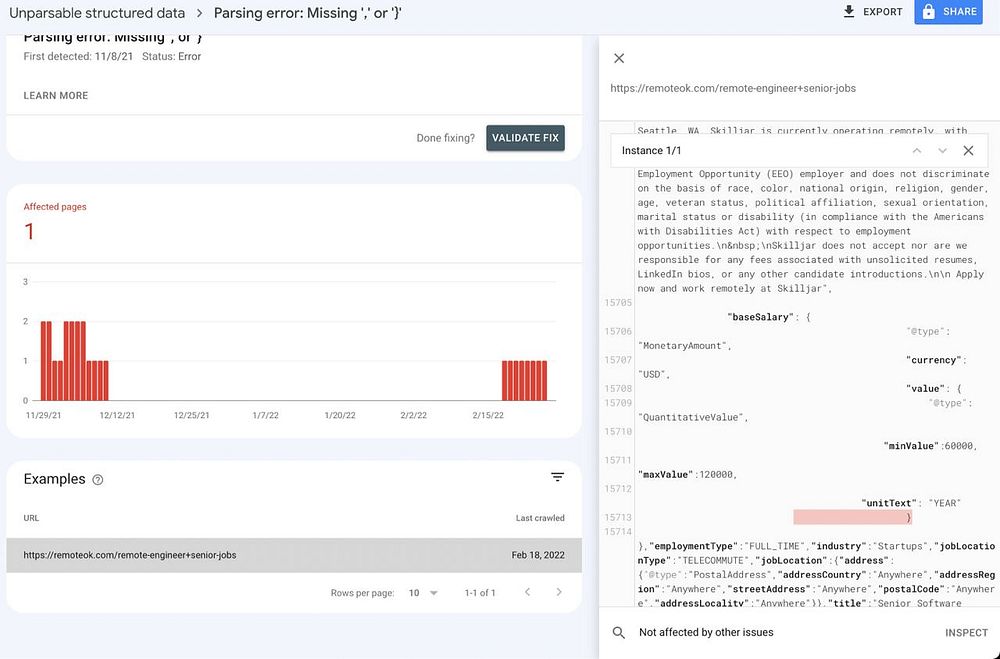Viewport: 1000px width, 659px height.
Task: Click the Inspect button
Action: [x=966, y=632]
